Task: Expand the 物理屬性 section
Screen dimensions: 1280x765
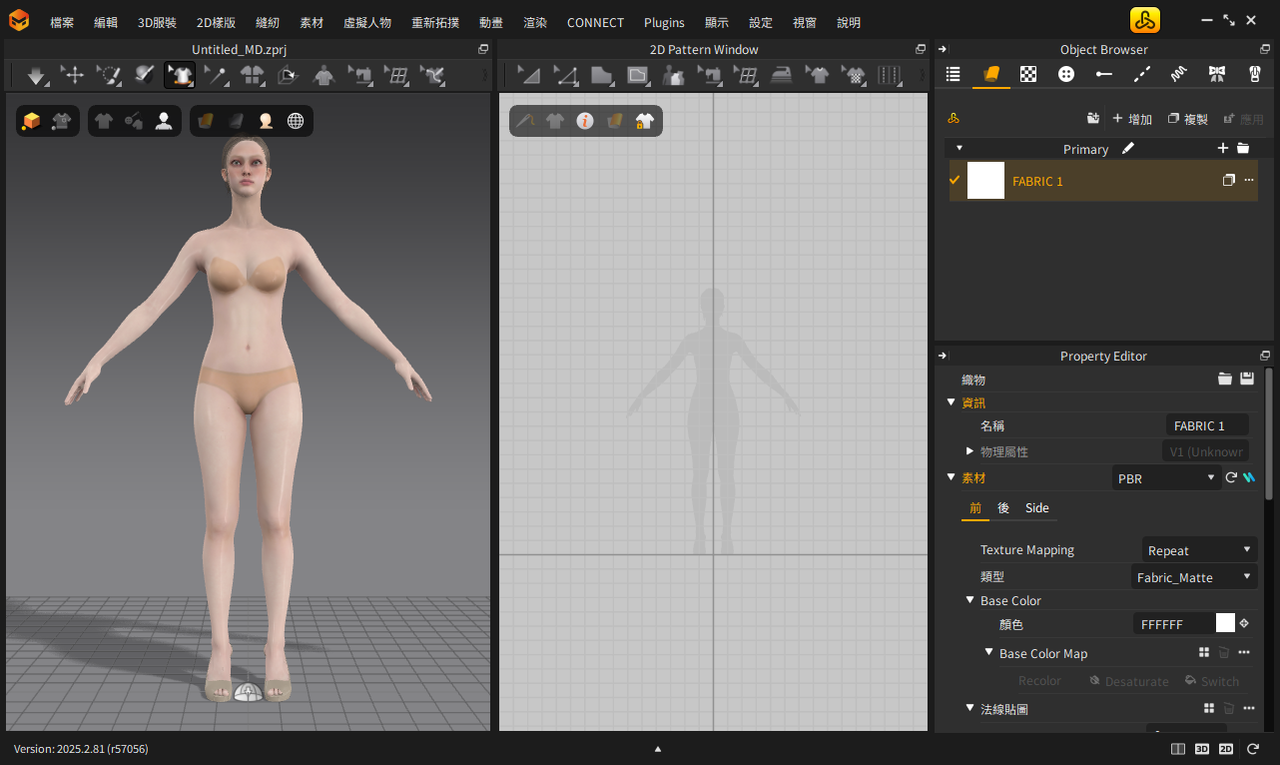Action: click(970, 452)
